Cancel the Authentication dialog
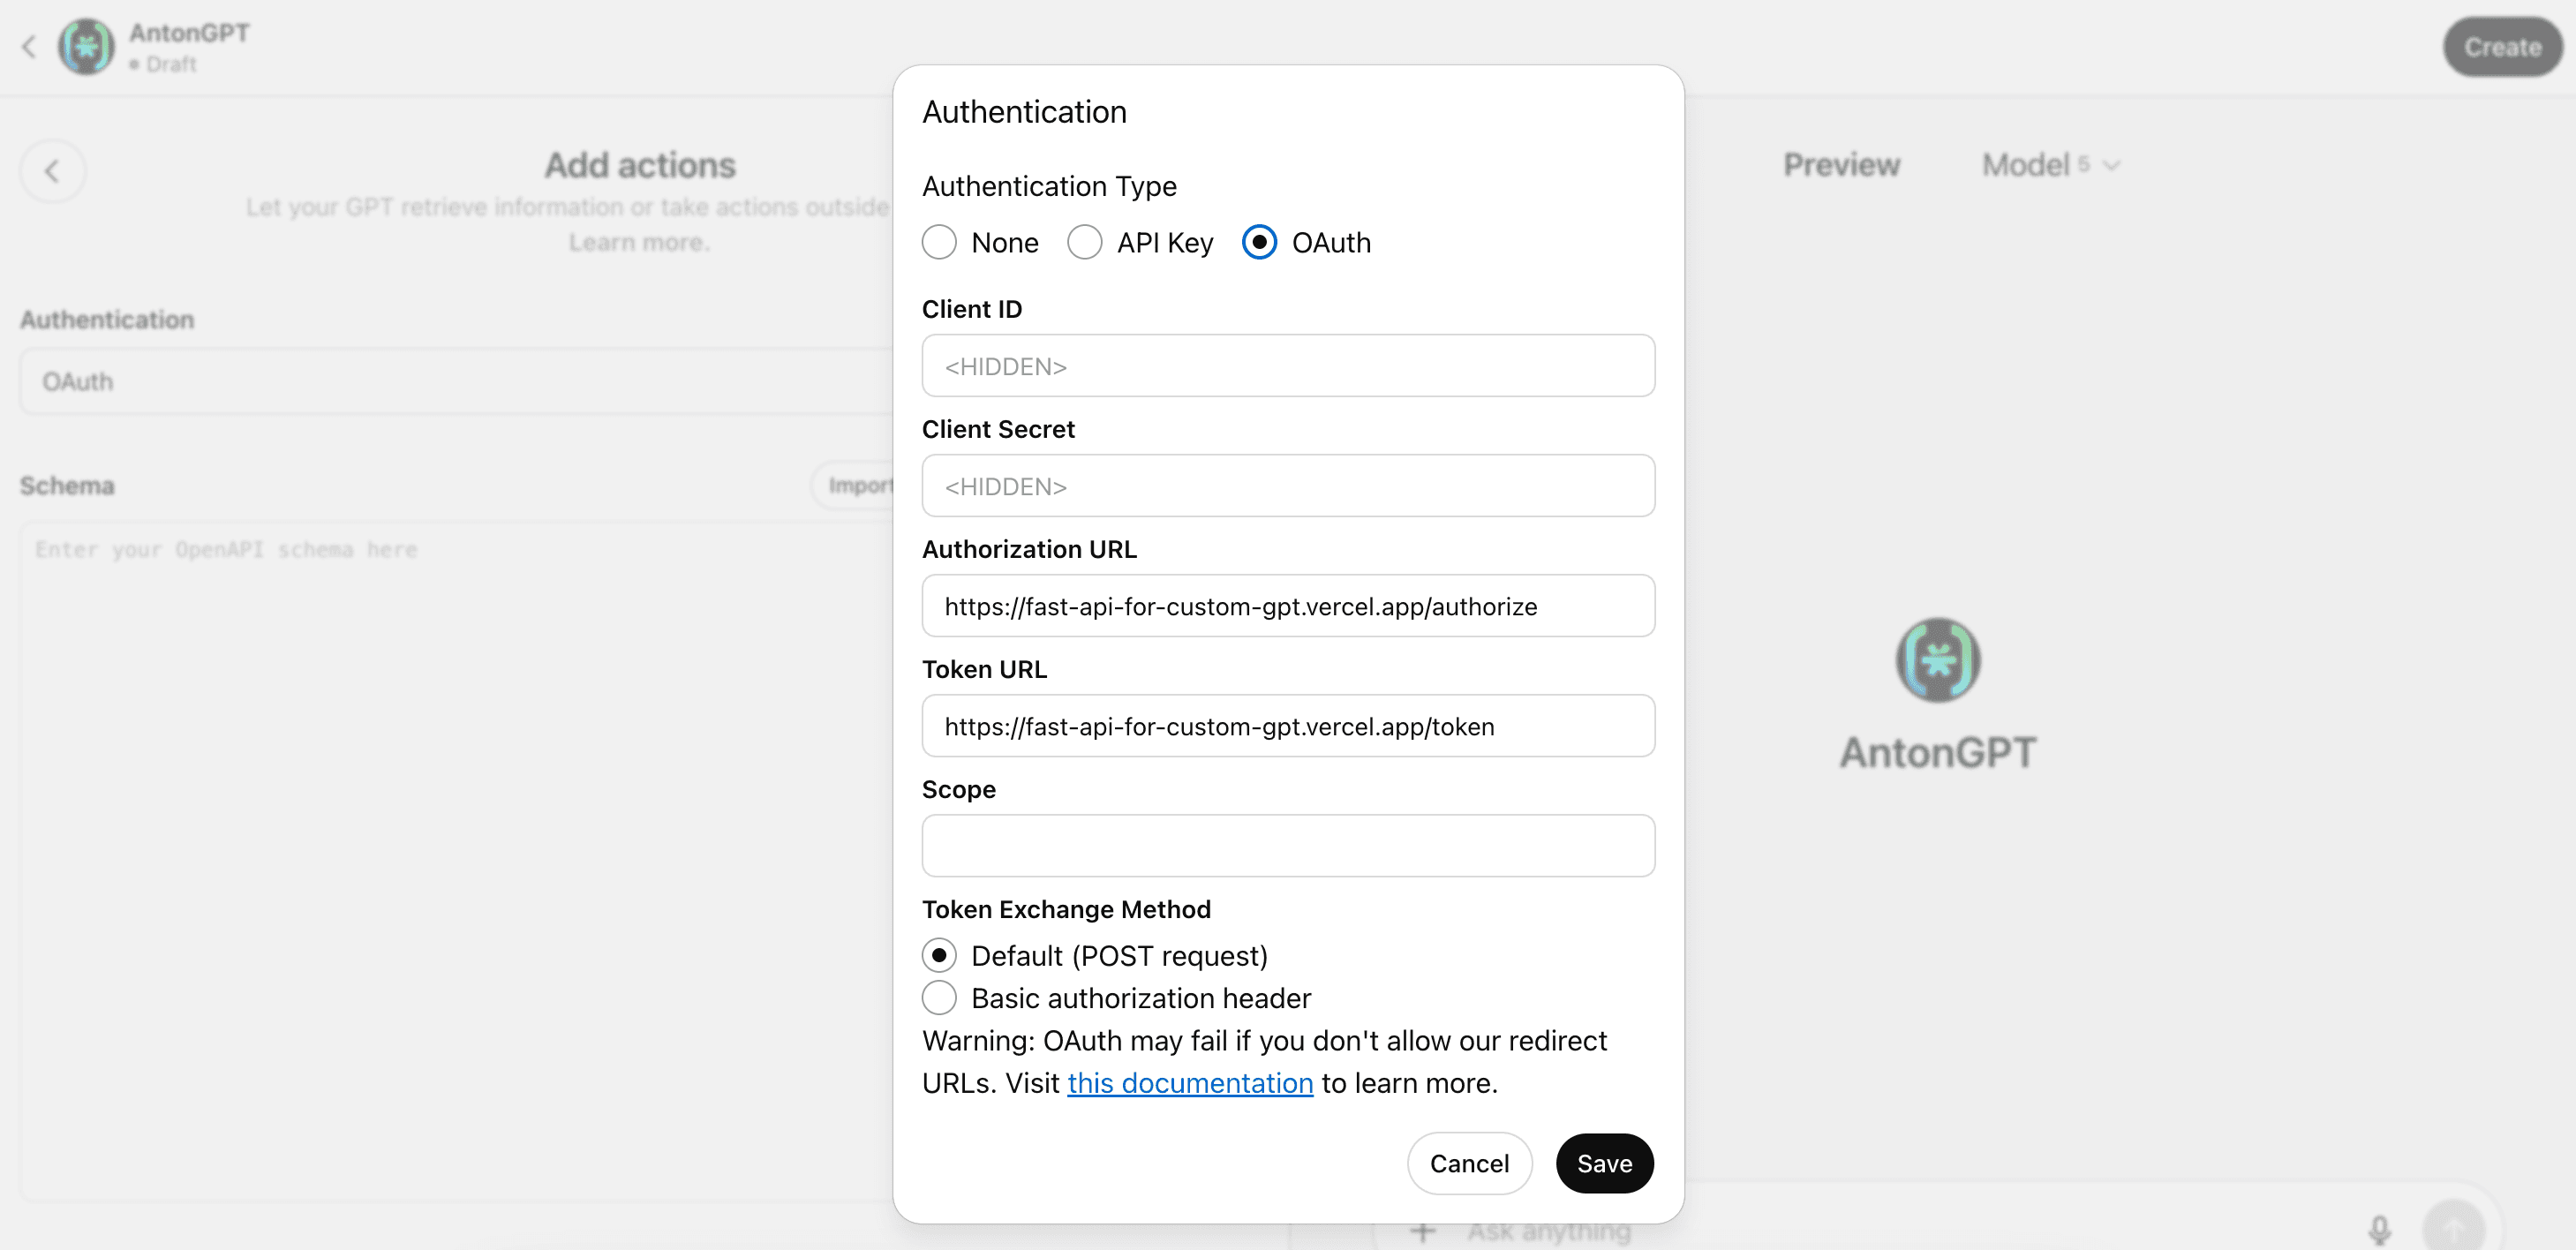This screenshot has width=2576, height=1250. click(1469, 1163)
